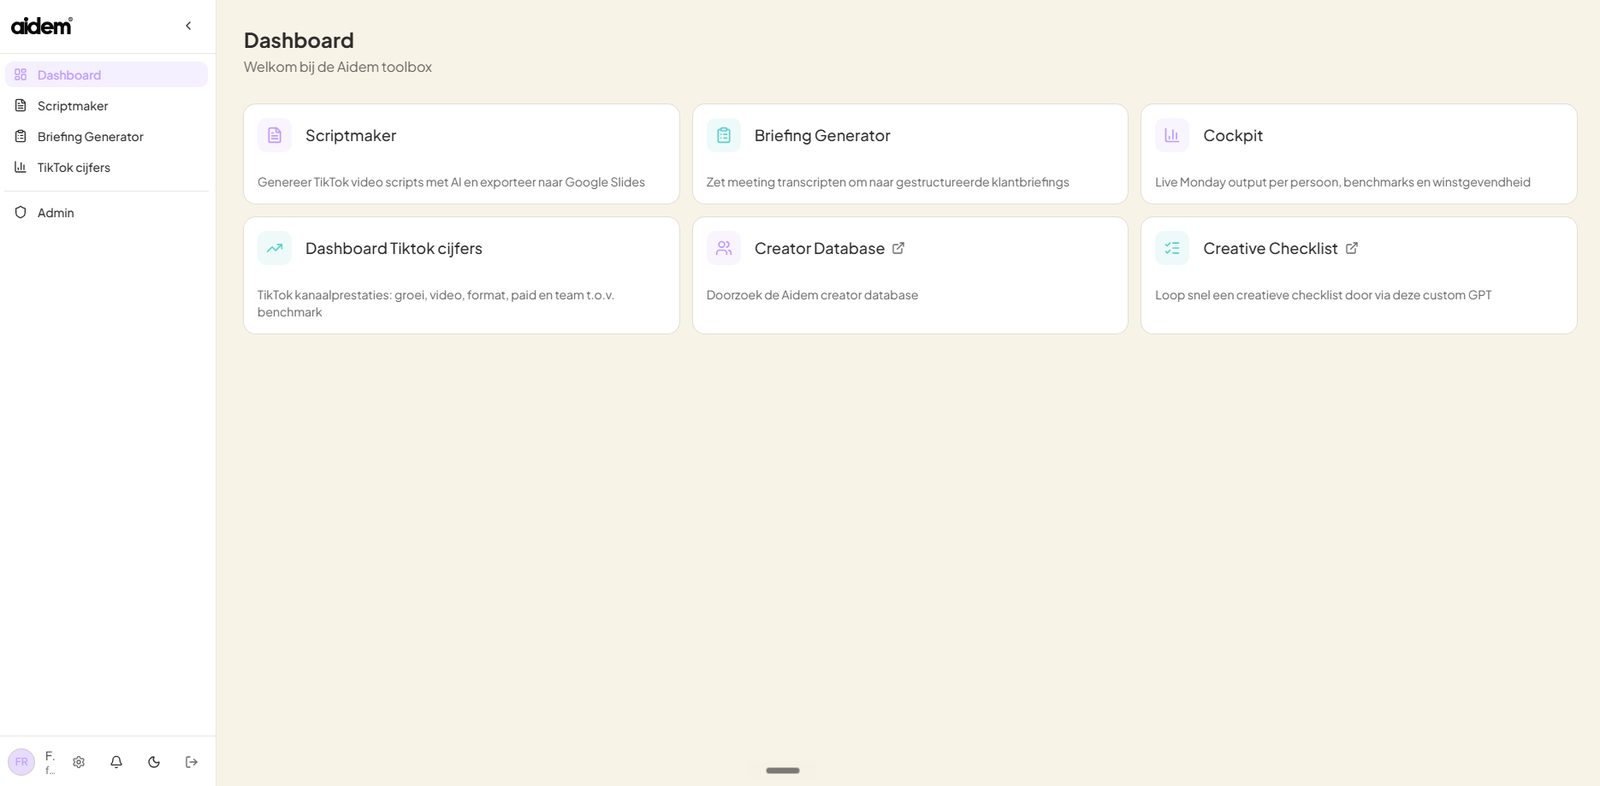Screen dimensions: 1600x786
Task: Click the aidem logo
Action: coord(42,26)
